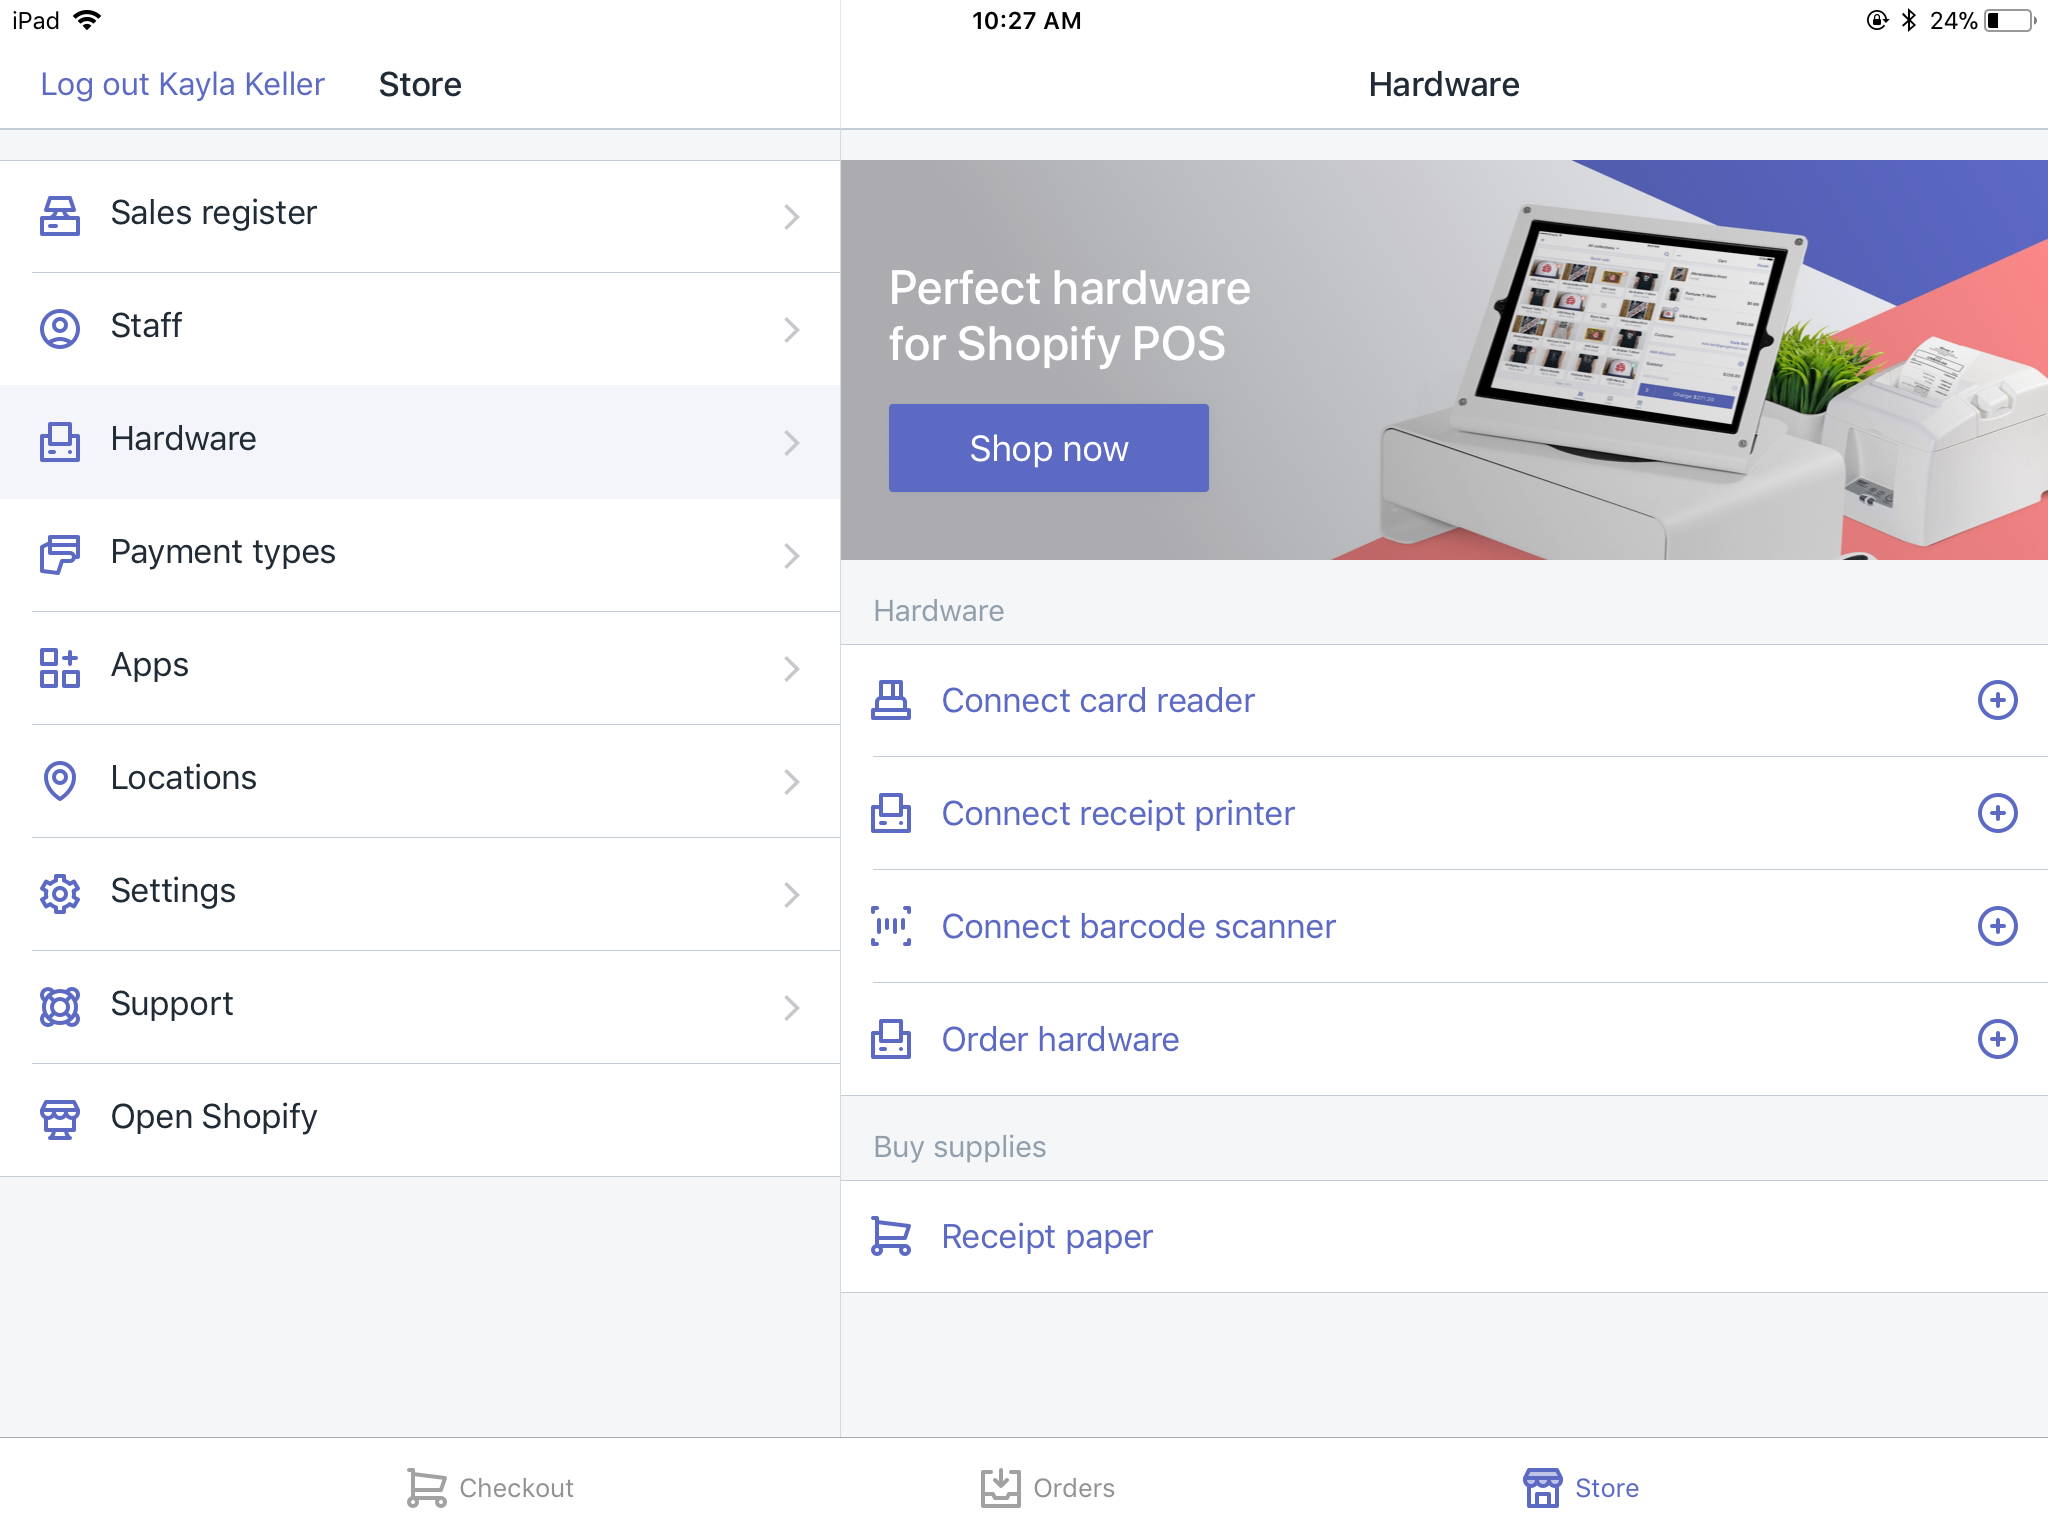Tap the Store header title
This screenshot has width=2048, height=1536.
coord(420,84)
